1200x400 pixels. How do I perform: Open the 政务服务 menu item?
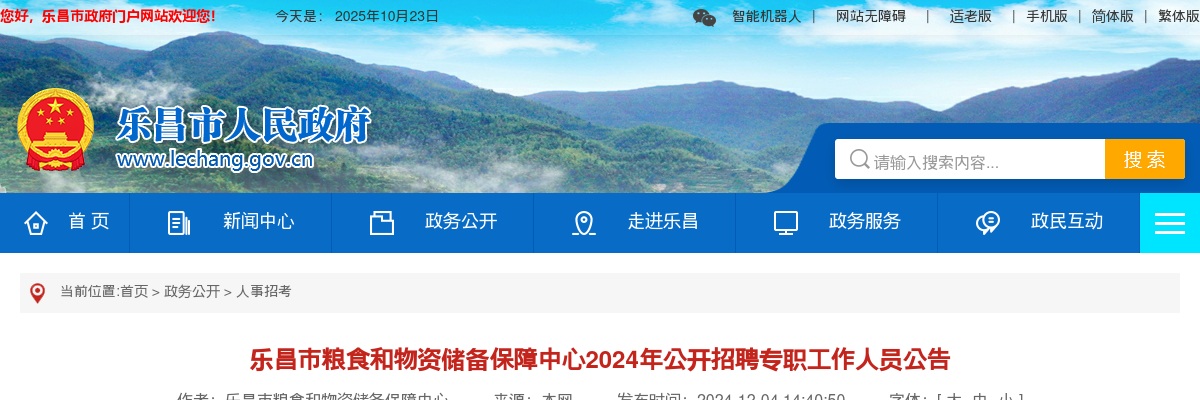click(x=865, y=222)
